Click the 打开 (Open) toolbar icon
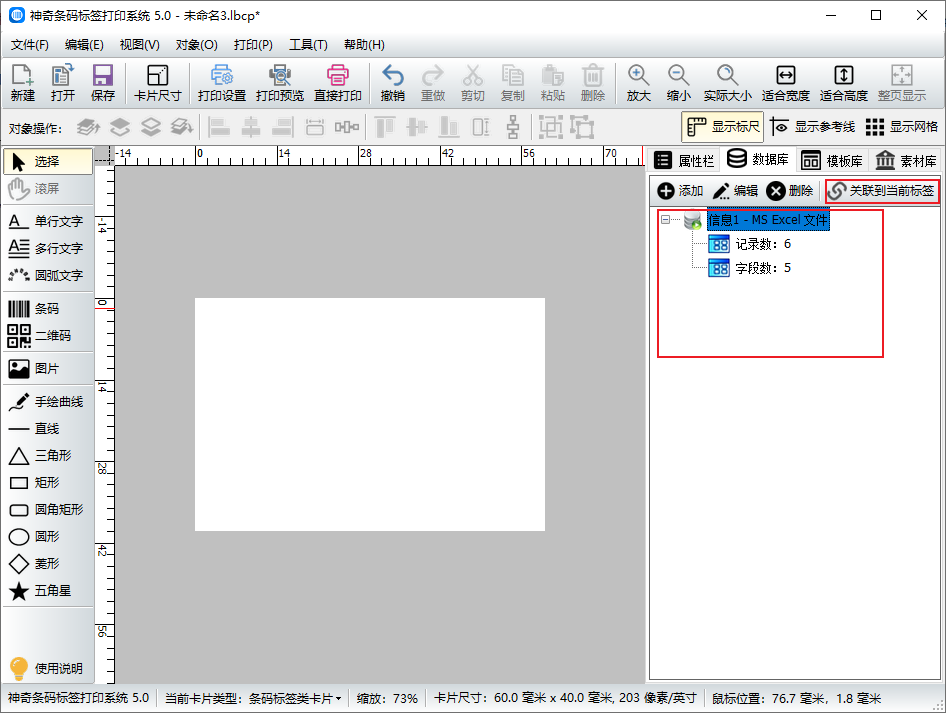 pyautogui.click(x=62, y=83)
